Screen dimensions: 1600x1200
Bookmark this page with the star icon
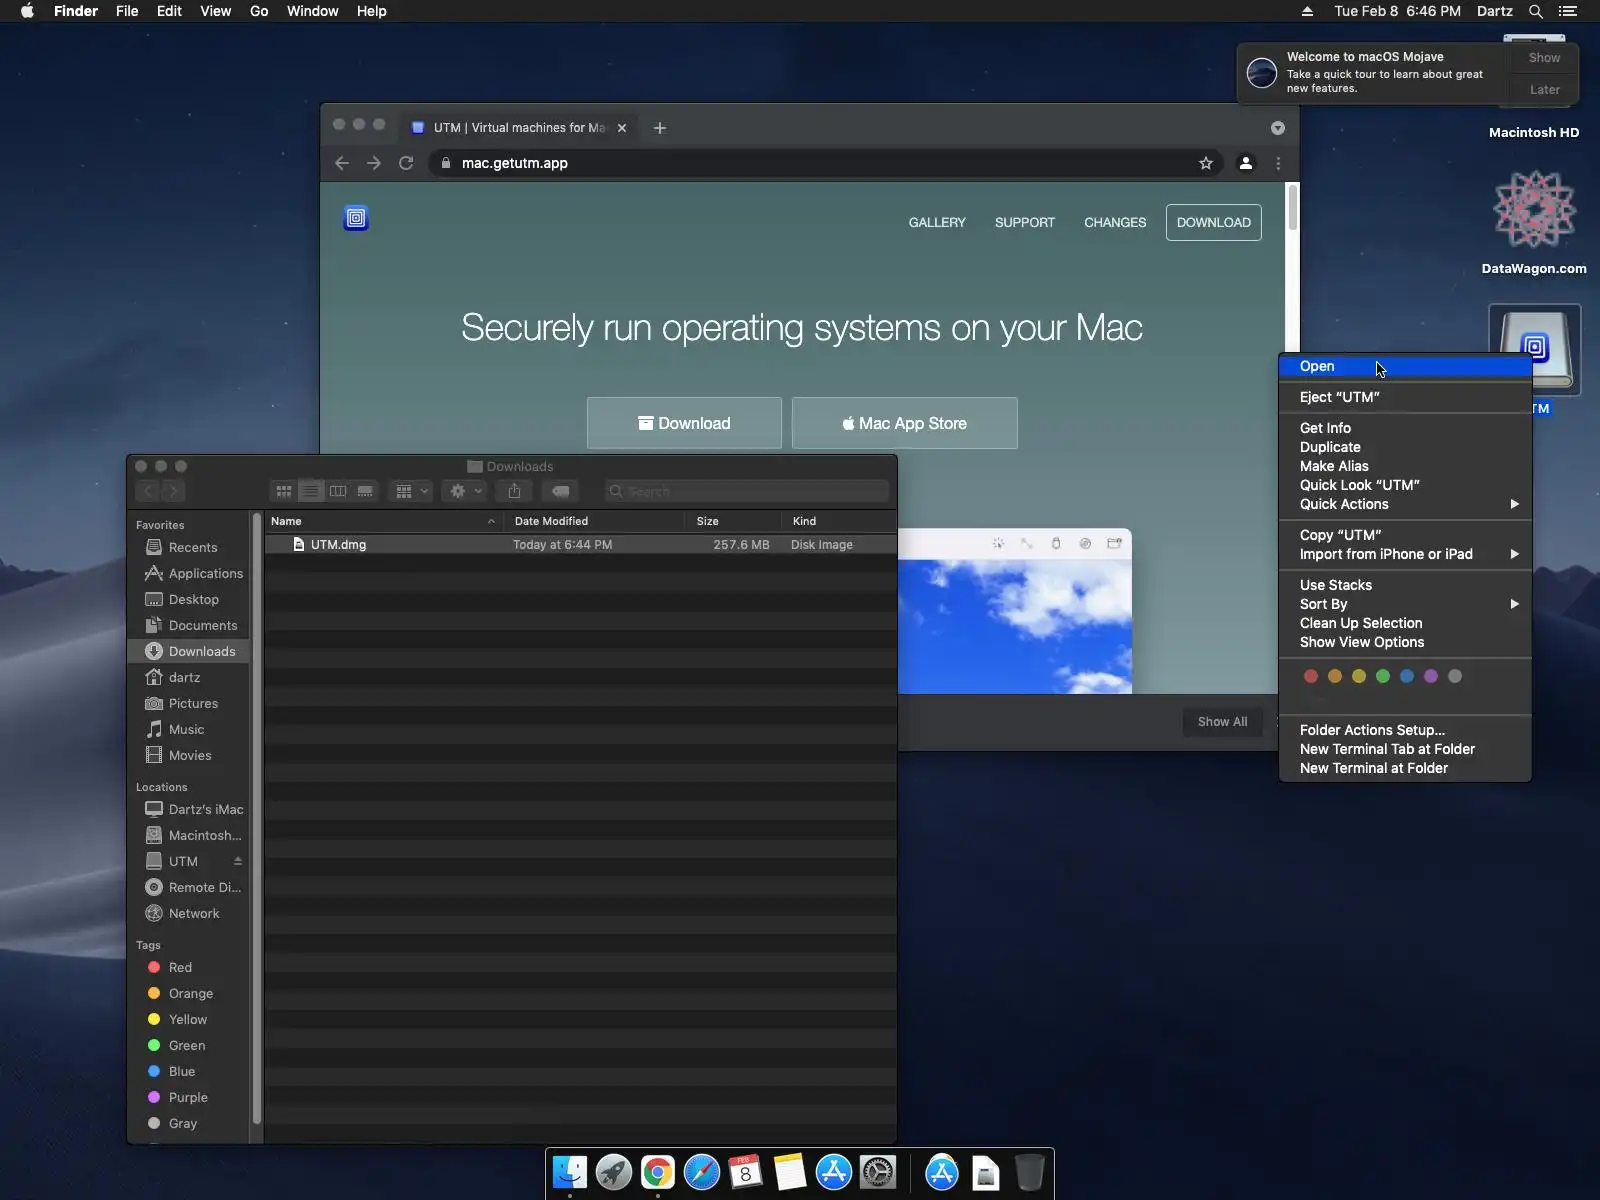1206,163
